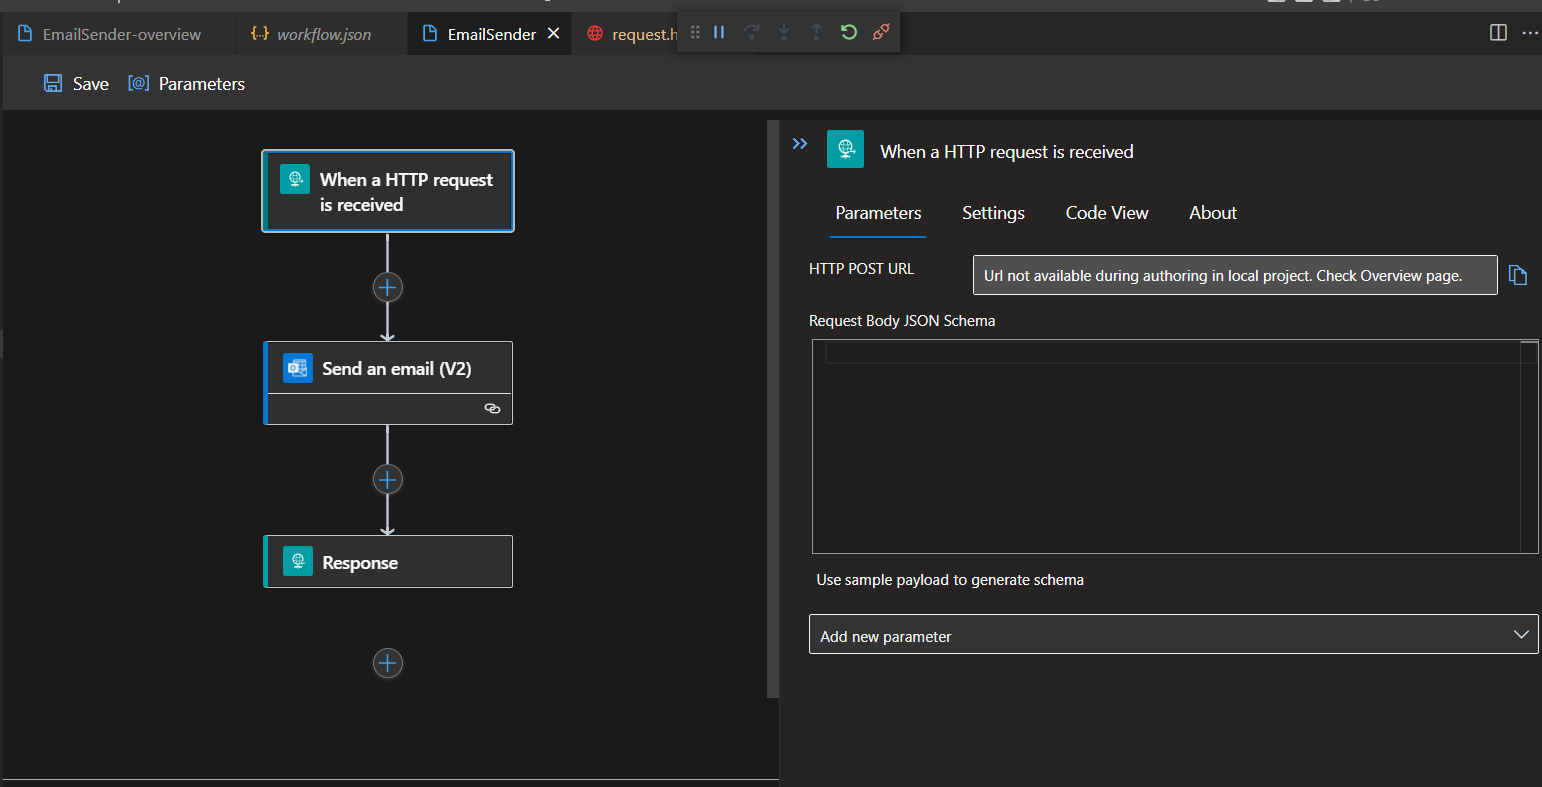Save the EmailSender workflow
The height and width of the screenshot is (787, 1542).
(x=76, y=83)
